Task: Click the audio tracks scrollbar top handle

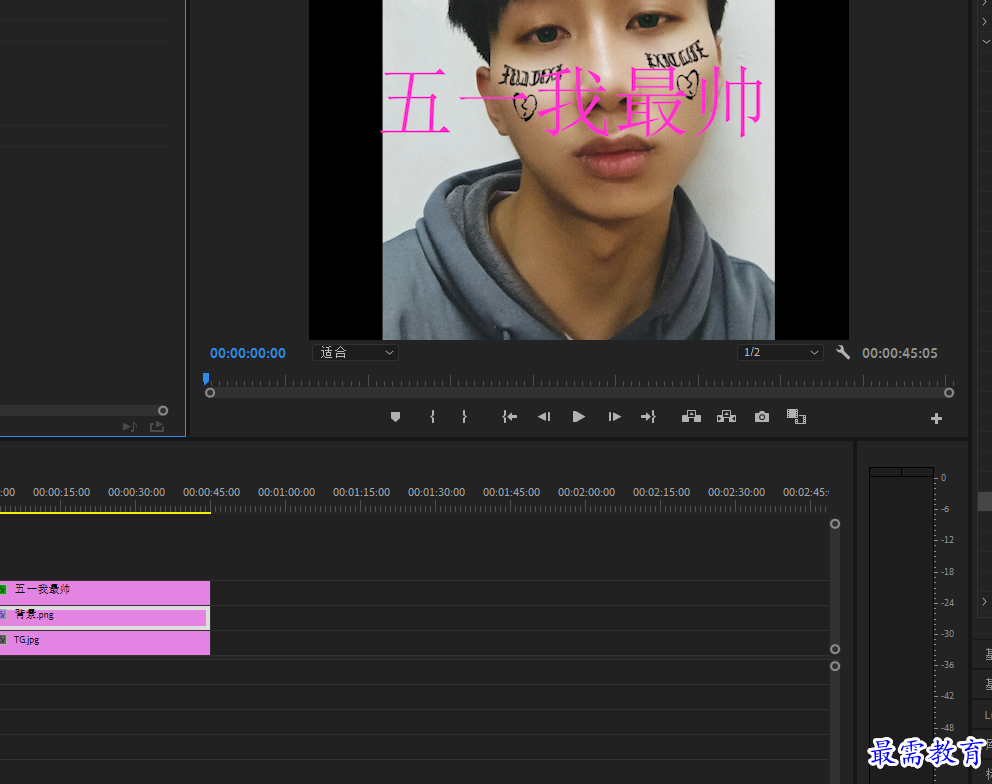Action: [835, 666]
